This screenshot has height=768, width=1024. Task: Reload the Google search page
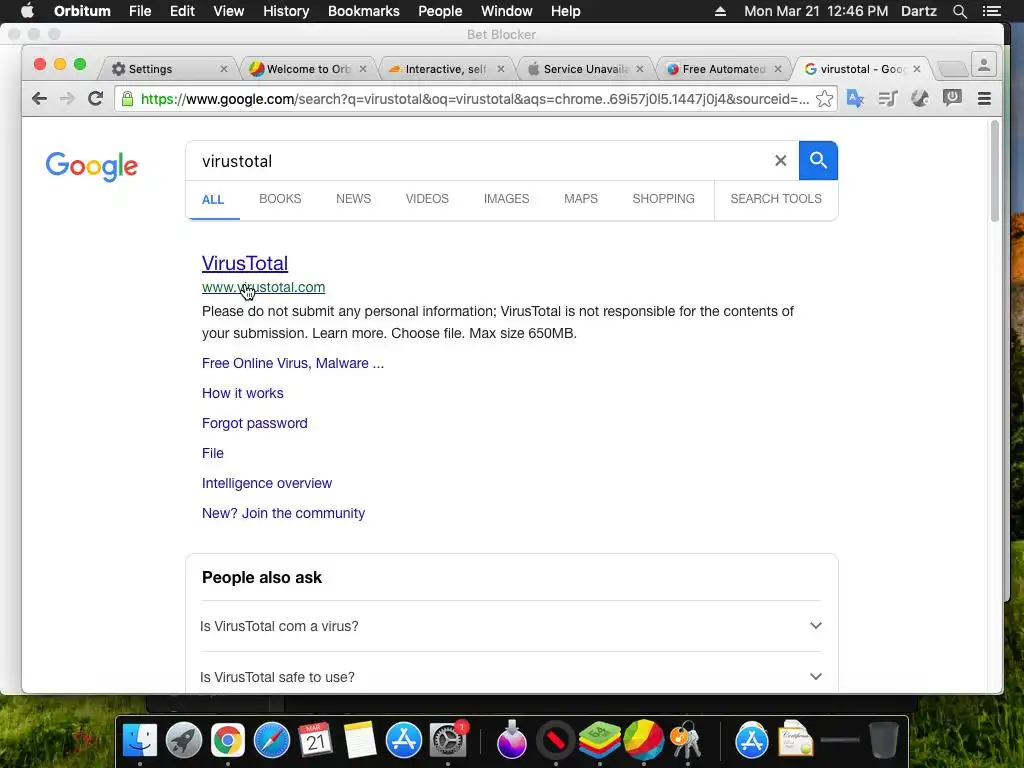tap(95, 99)
